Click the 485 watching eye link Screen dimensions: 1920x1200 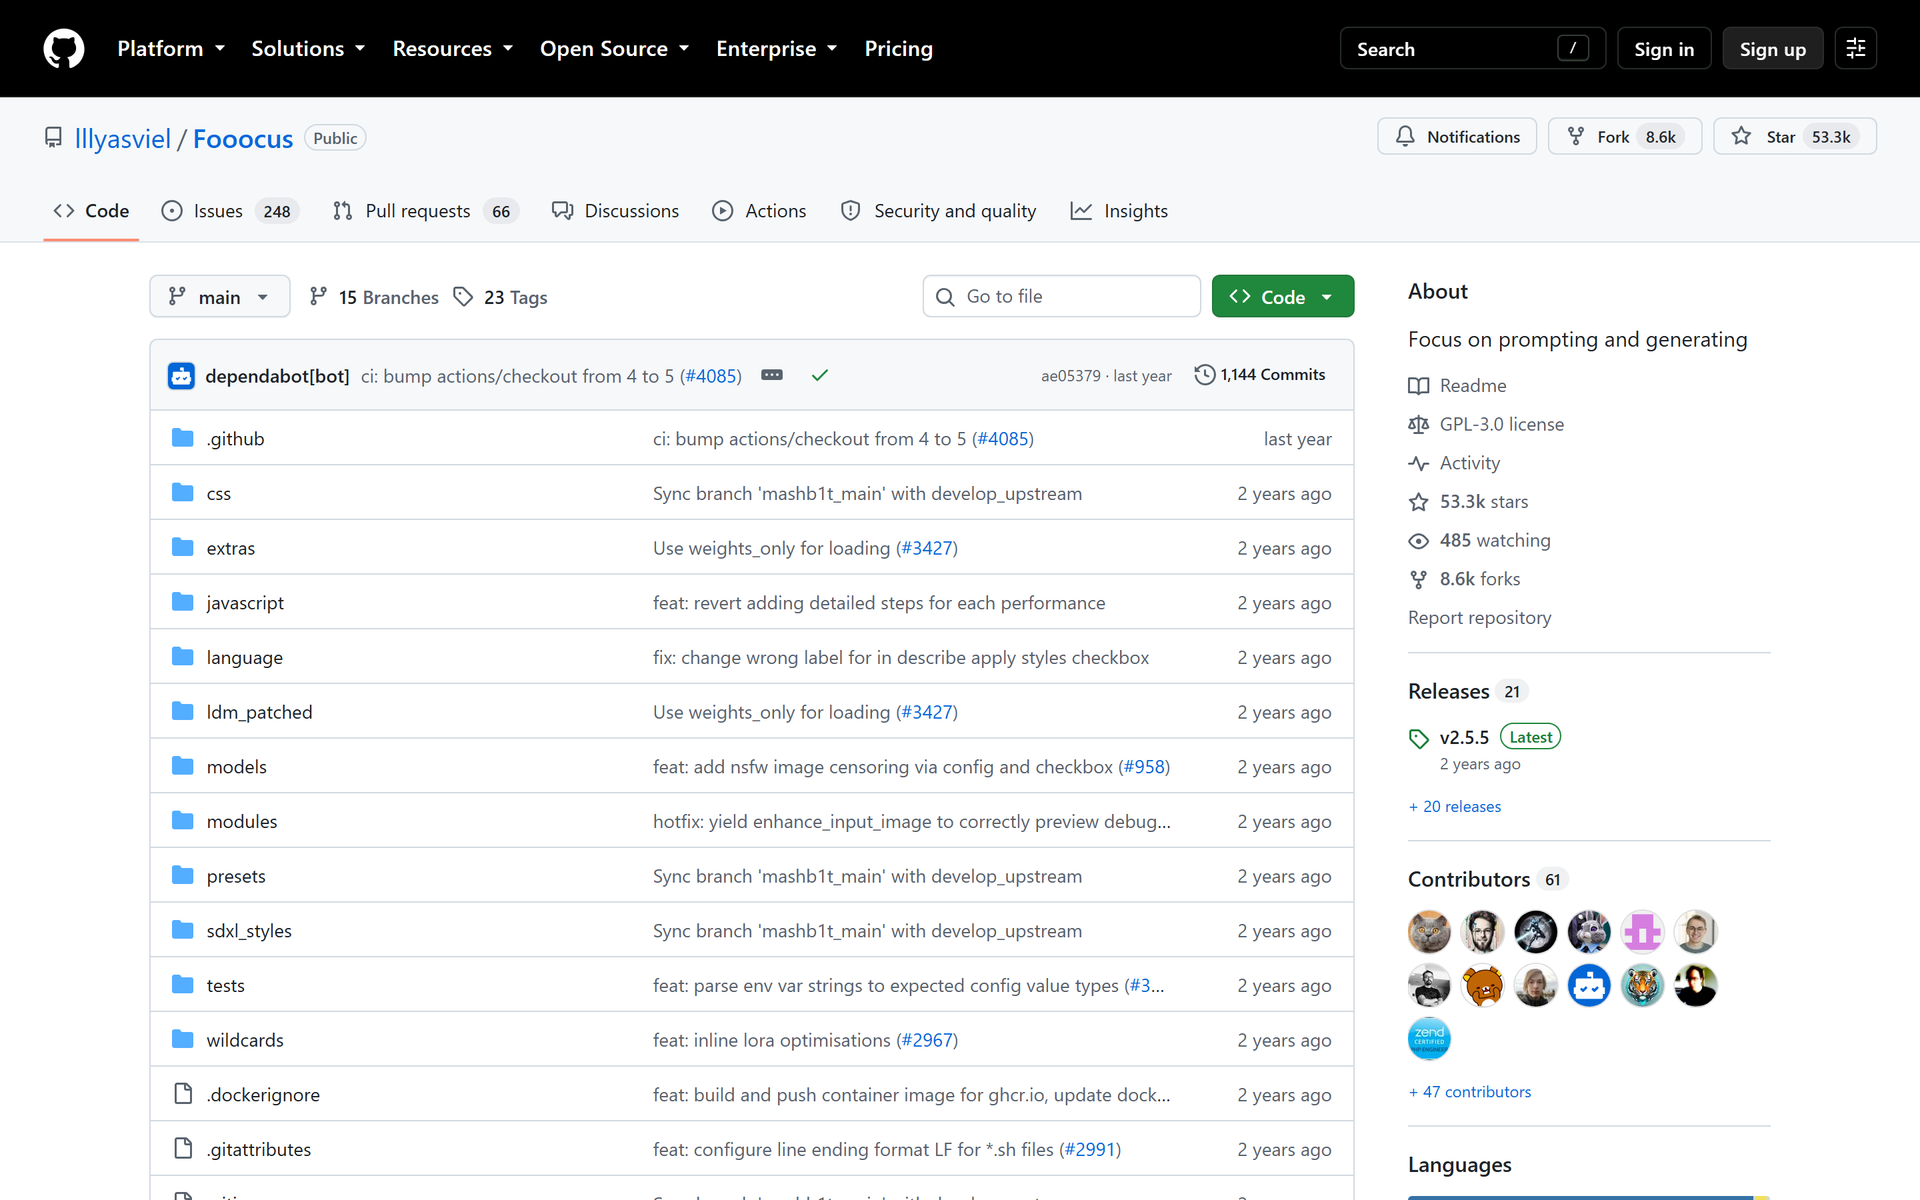[x=1479, y=540]
